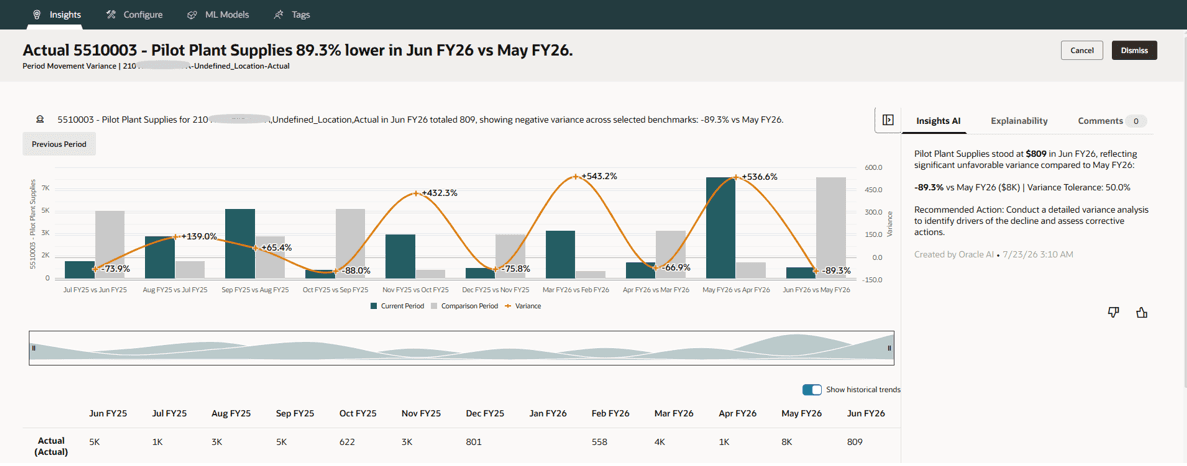Image resolution: width=1187 pixels, height=466 pixels.
Task: Click axis label Nov FY25 vs Oct FY25
Action: tap(415, 290)
